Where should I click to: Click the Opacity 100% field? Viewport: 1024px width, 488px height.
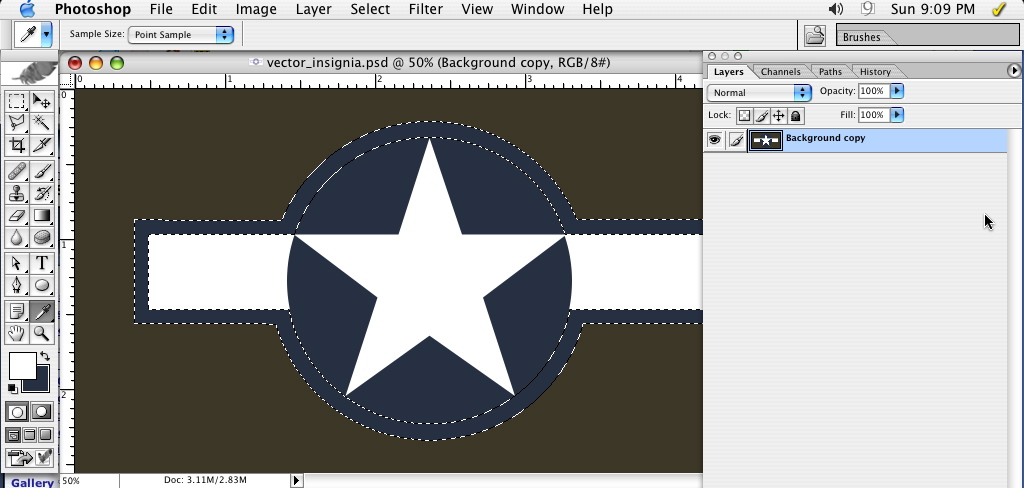tap(873, 91)
